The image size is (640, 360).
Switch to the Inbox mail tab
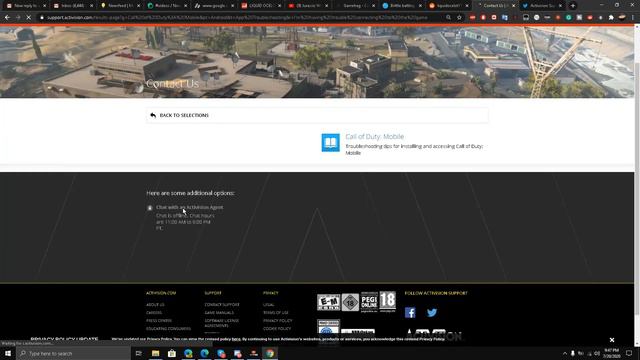tap(73, 6)
